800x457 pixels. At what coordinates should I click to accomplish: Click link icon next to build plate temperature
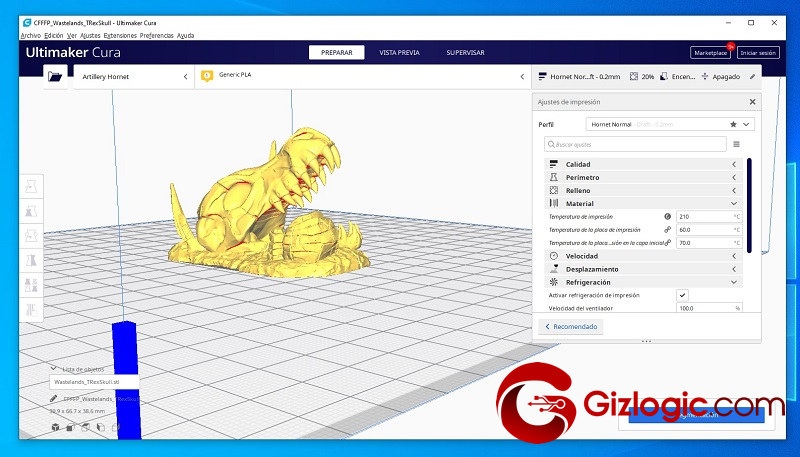click(x=668, y=229)
